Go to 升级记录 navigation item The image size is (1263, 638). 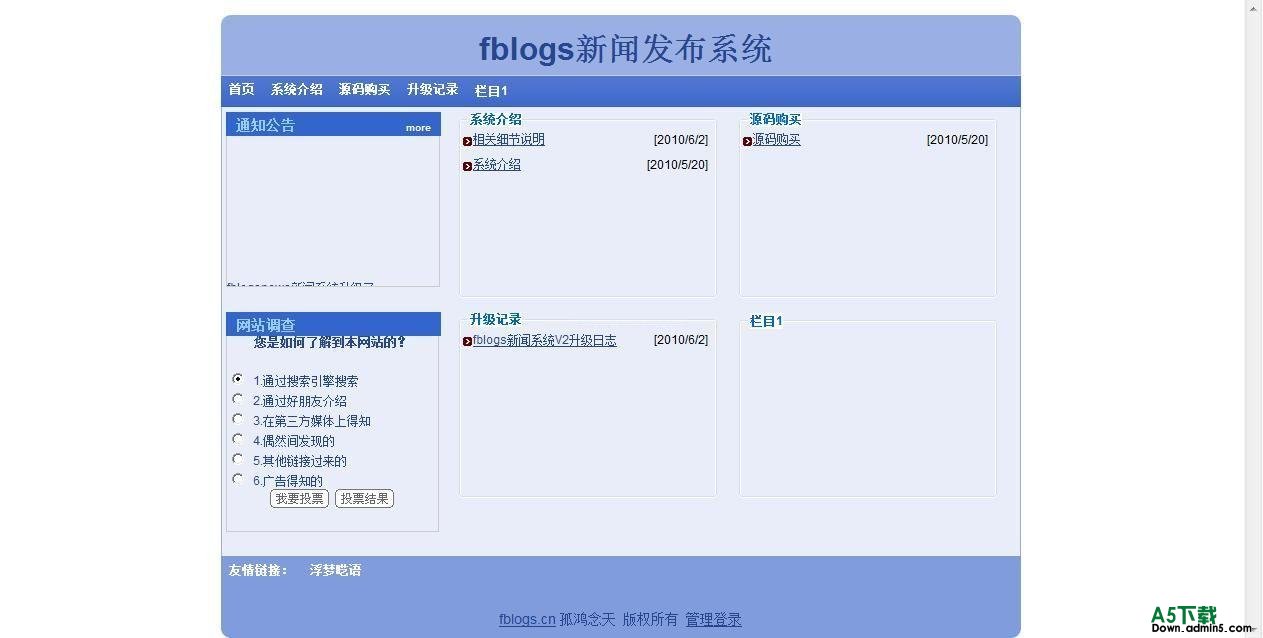click(x=432, y=90)
